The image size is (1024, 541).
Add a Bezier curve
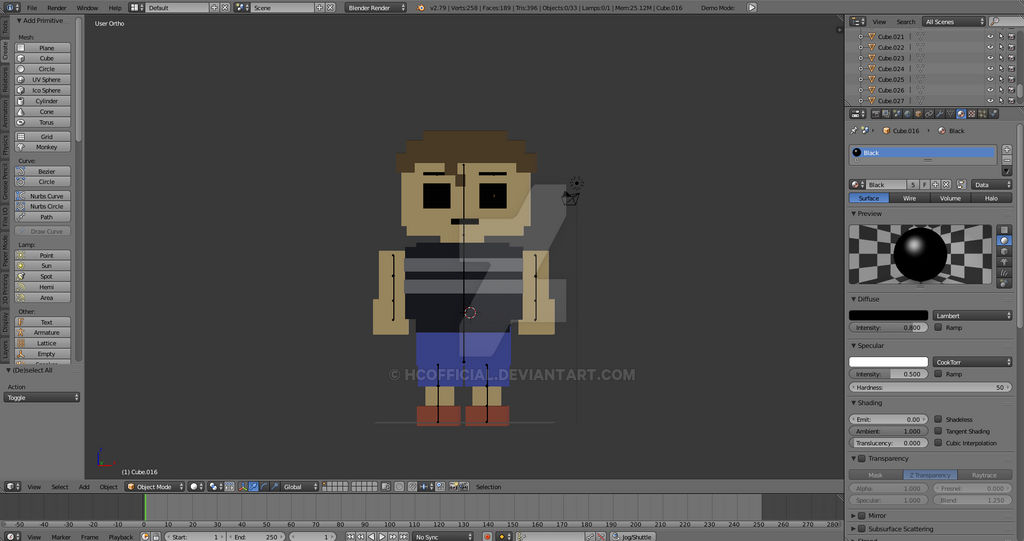pos(42,171)
